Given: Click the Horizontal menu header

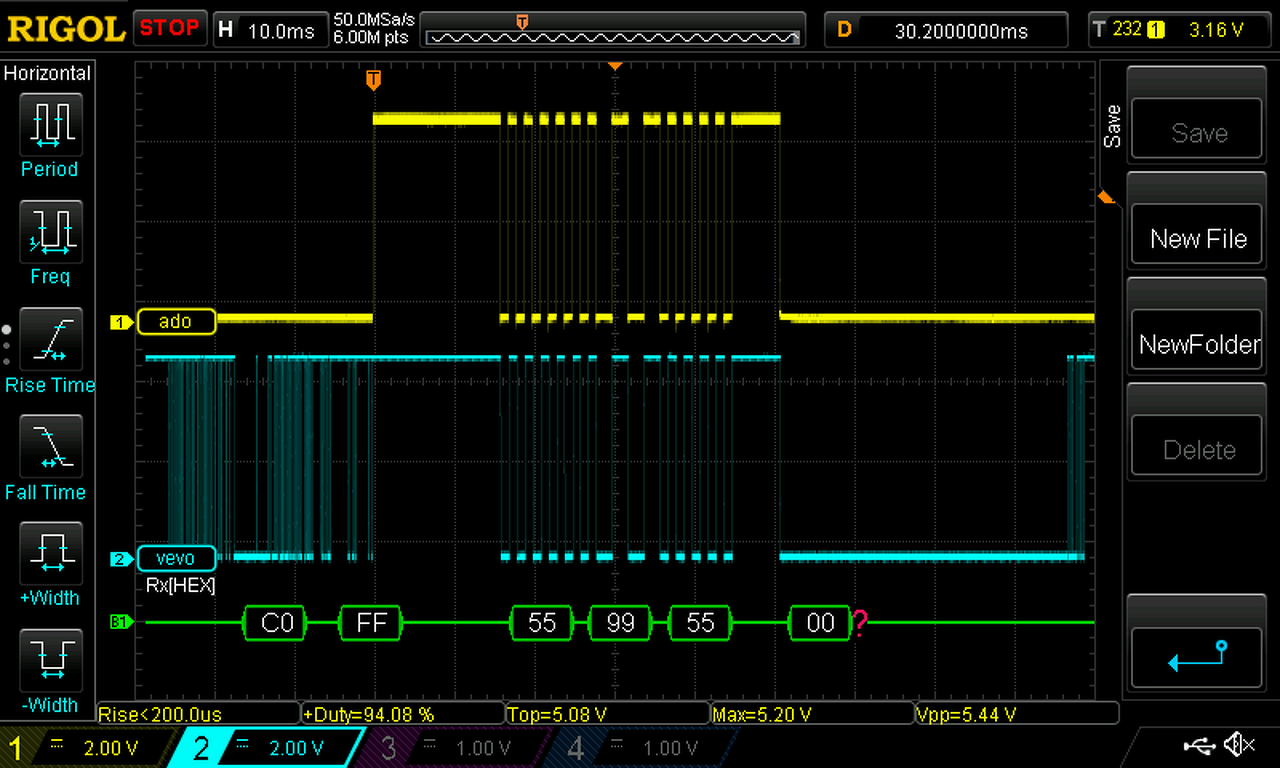Looking at the screenshot, I should [x=47, y=73].
